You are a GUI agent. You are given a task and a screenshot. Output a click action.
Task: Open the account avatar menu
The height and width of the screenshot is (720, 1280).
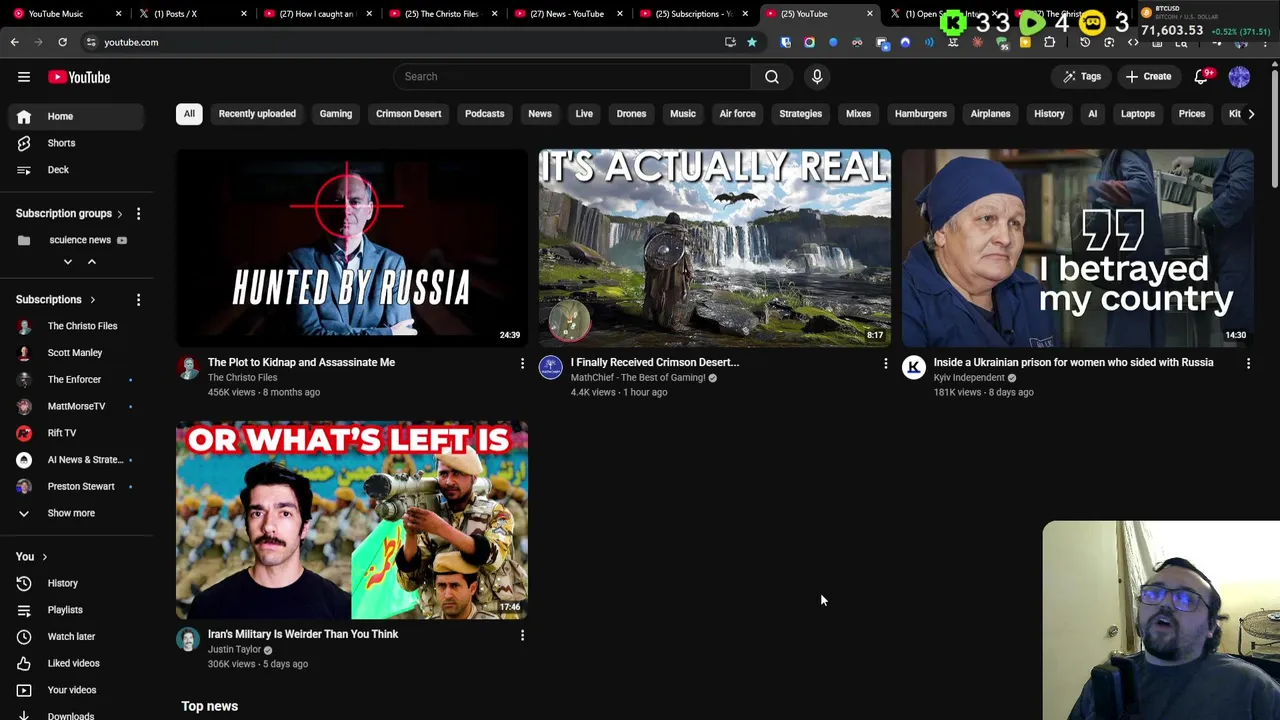tap(1239, 76)
